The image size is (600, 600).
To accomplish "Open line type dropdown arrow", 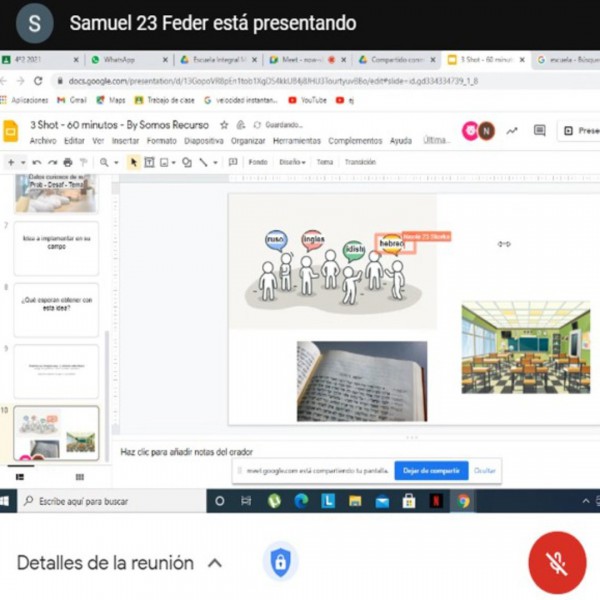I will pyautogui.click(x=215, y=163).
